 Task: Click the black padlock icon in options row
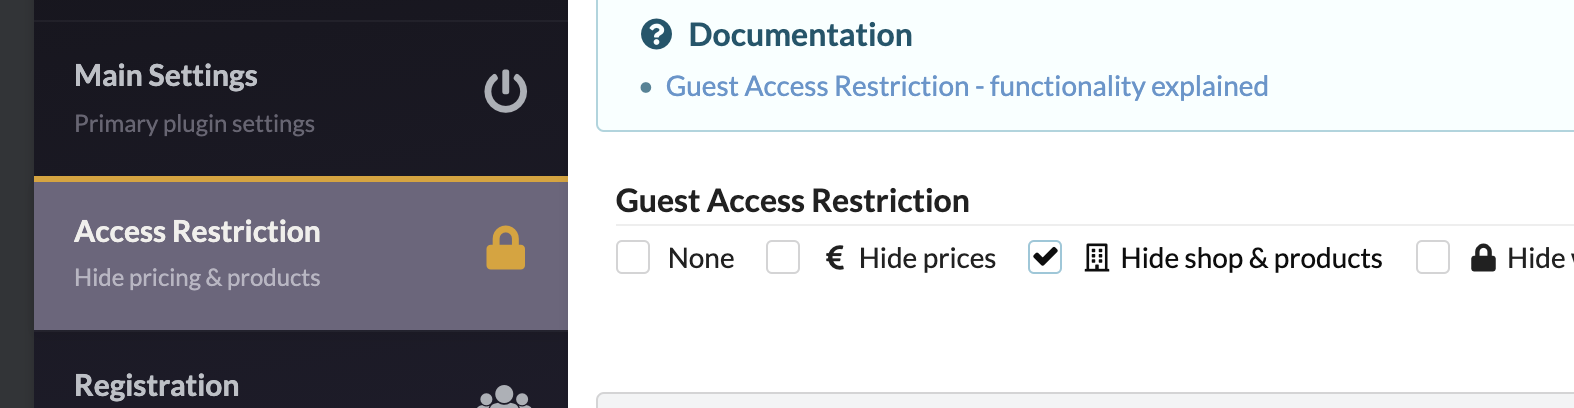(x=1483, y=258)
